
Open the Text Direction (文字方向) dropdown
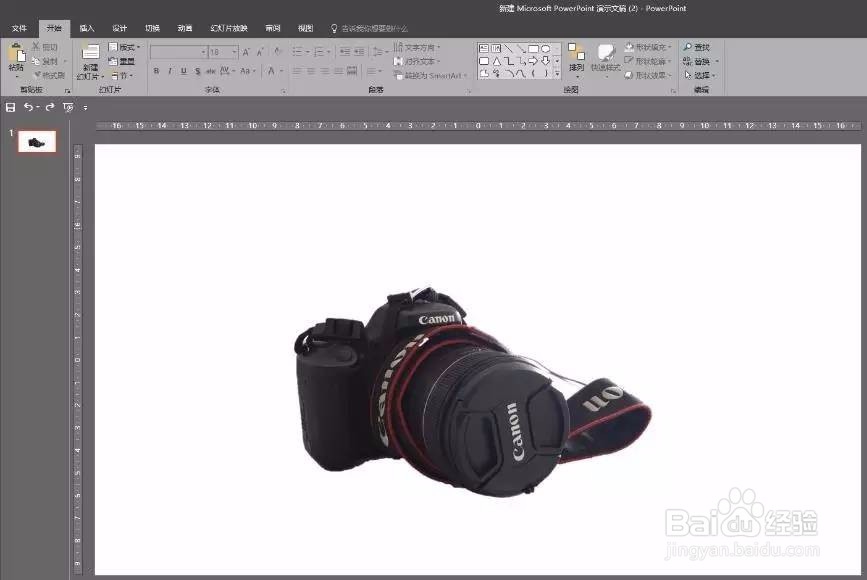[x=417, y=47]
